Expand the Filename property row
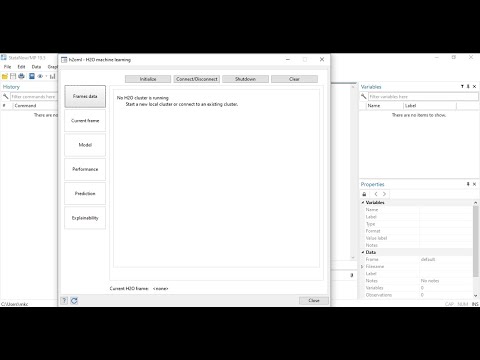480x360 pixels. pos(362,267)
